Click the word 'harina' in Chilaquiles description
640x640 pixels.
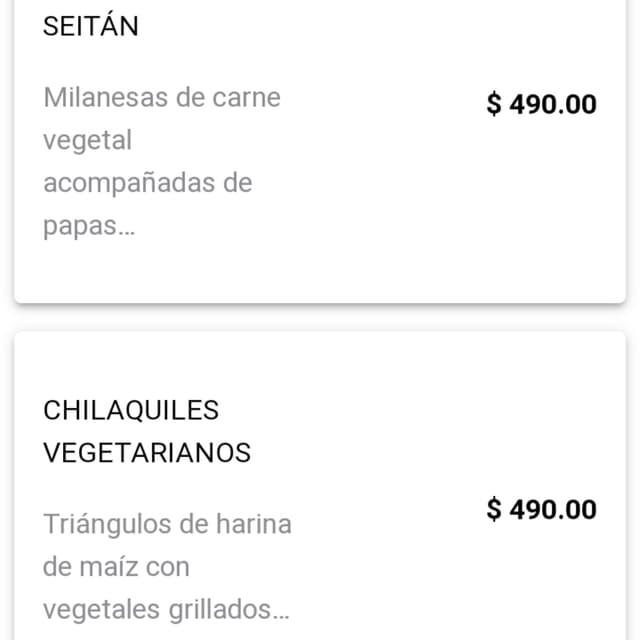pos(254,524)
